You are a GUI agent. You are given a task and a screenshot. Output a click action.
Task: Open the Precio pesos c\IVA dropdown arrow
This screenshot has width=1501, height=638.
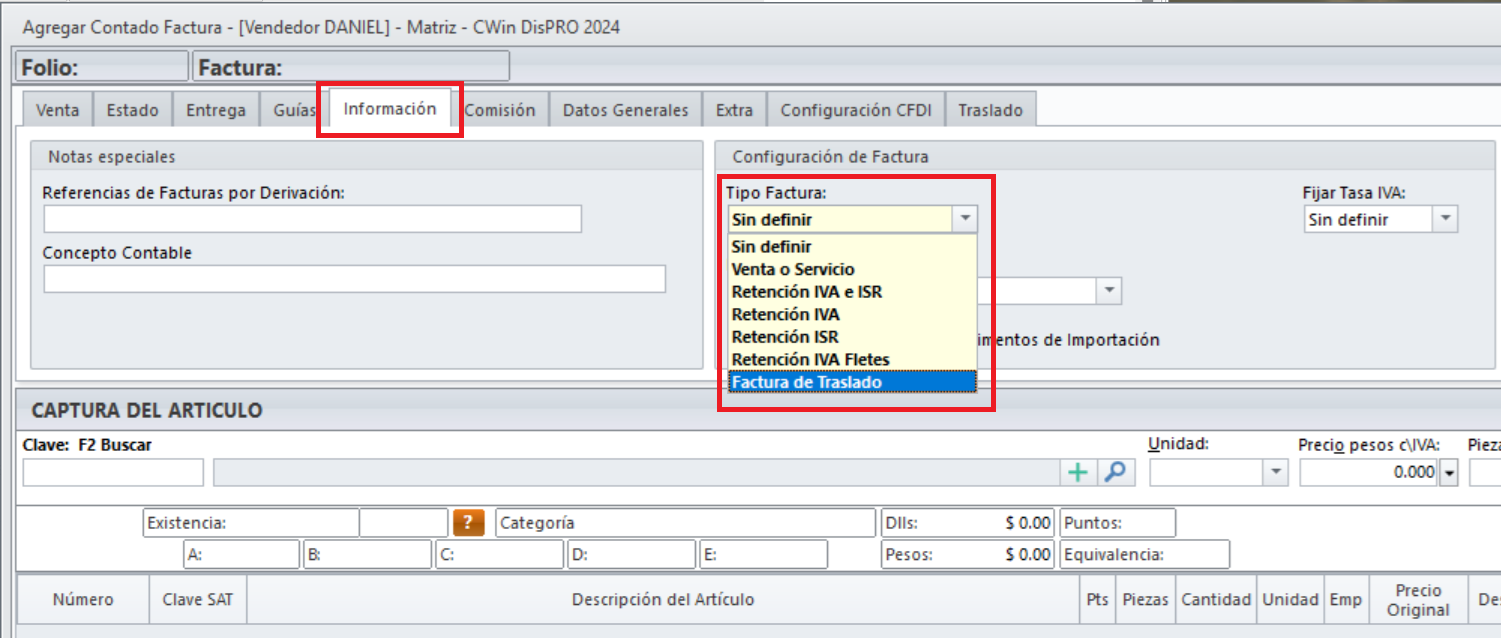[x=1450, y=473]
